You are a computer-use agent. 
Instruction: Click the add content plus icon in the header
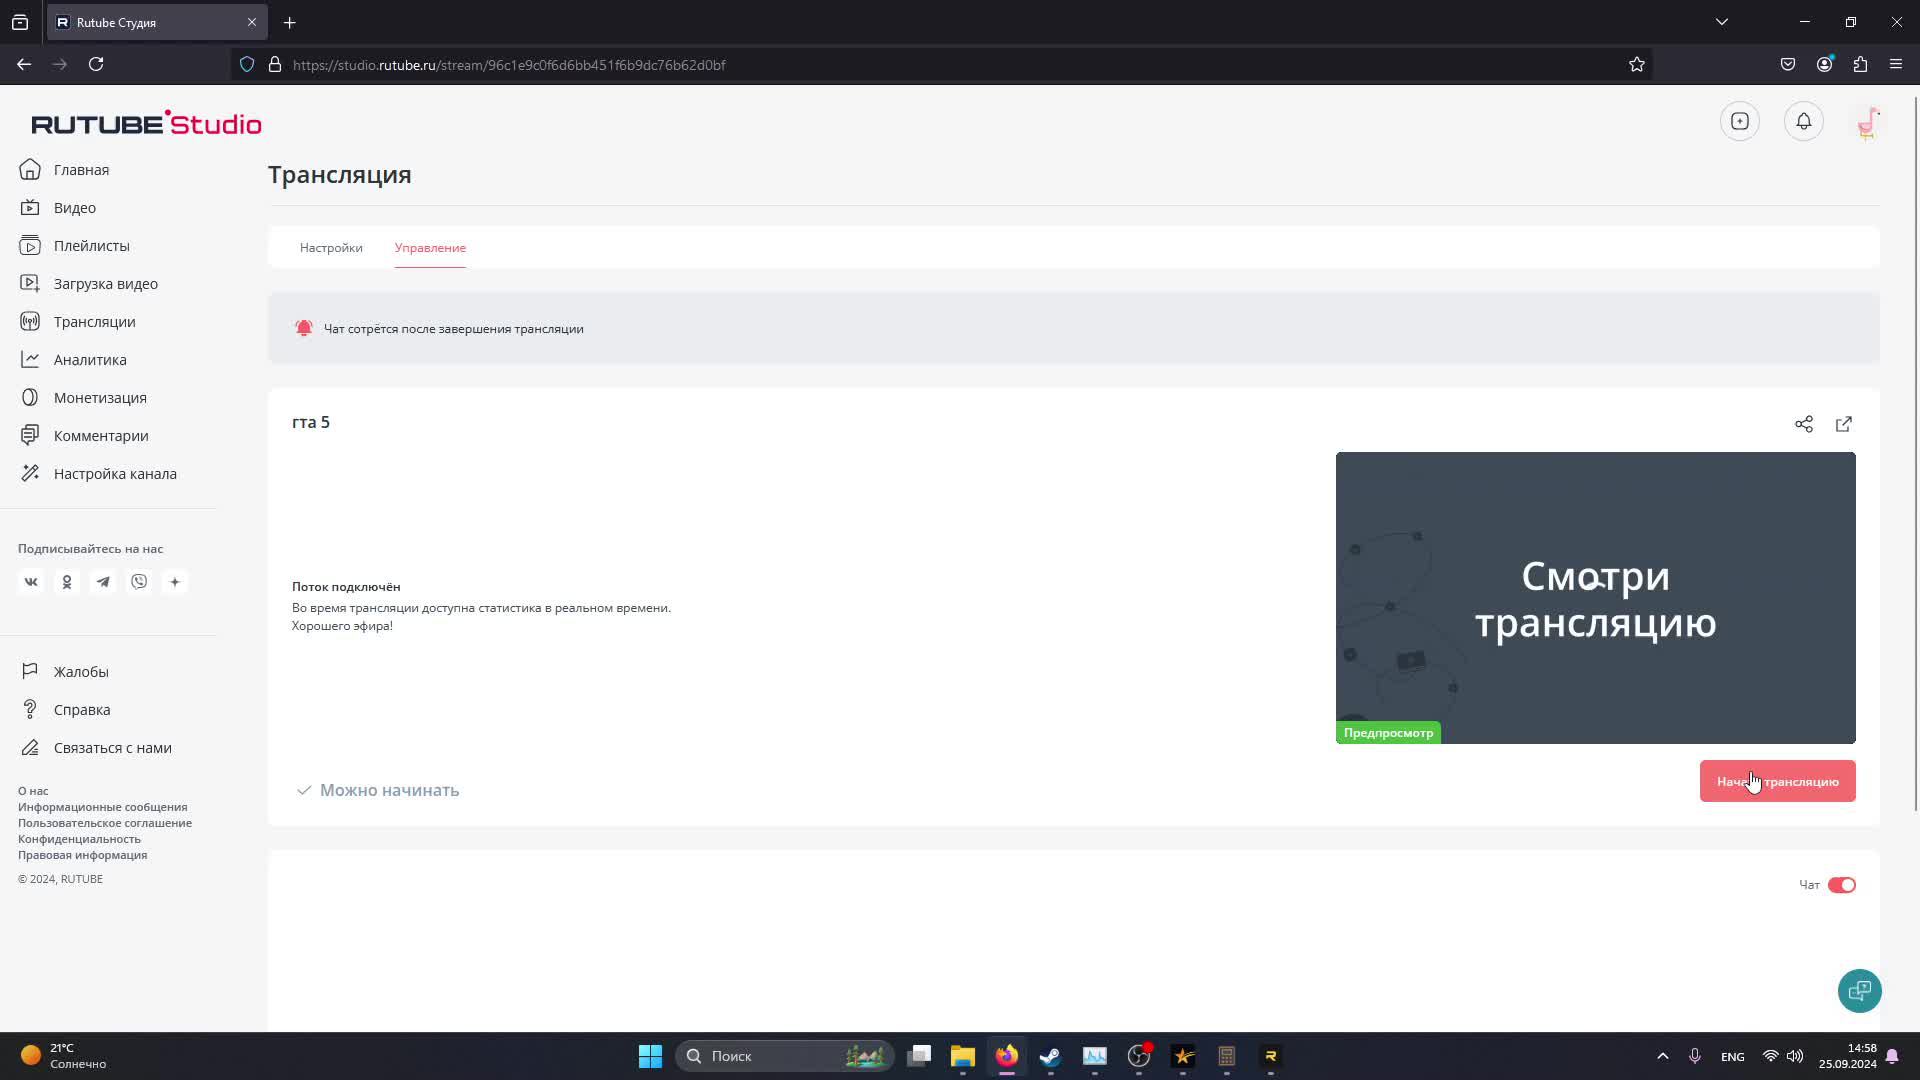coord(1739,121)
